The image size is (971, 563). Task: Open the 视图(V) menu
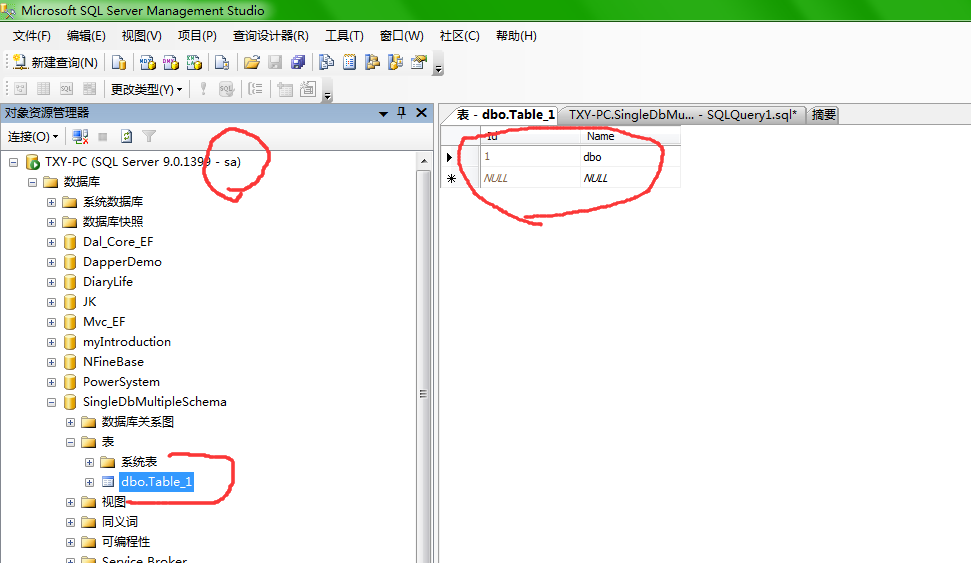click(142, 36)
